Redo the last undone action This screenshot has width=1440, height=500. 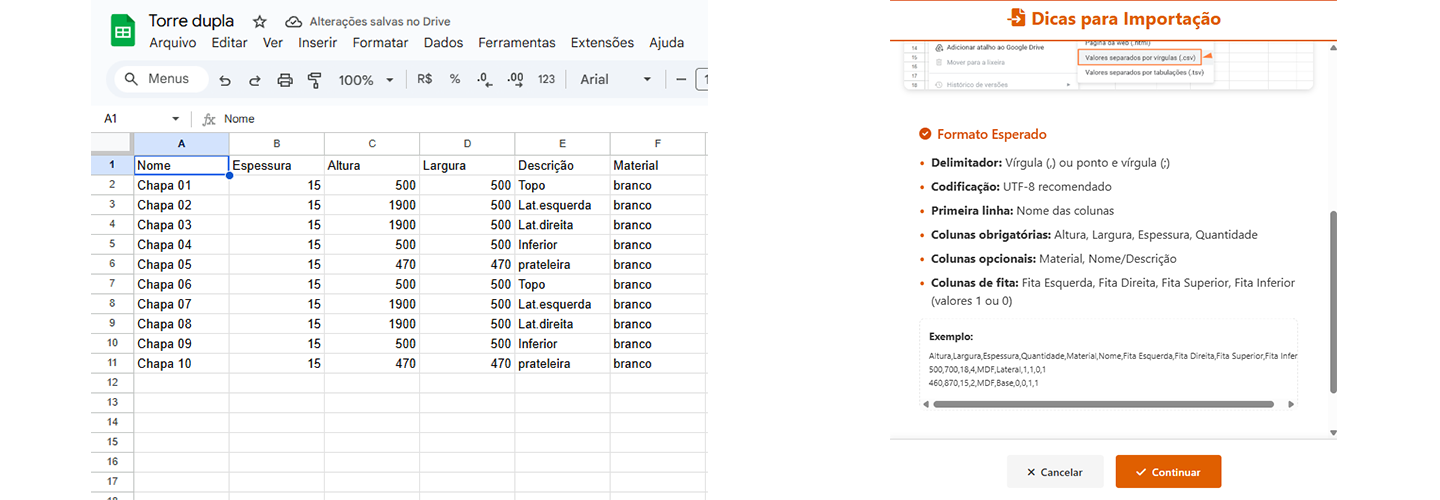click(255, 80)
